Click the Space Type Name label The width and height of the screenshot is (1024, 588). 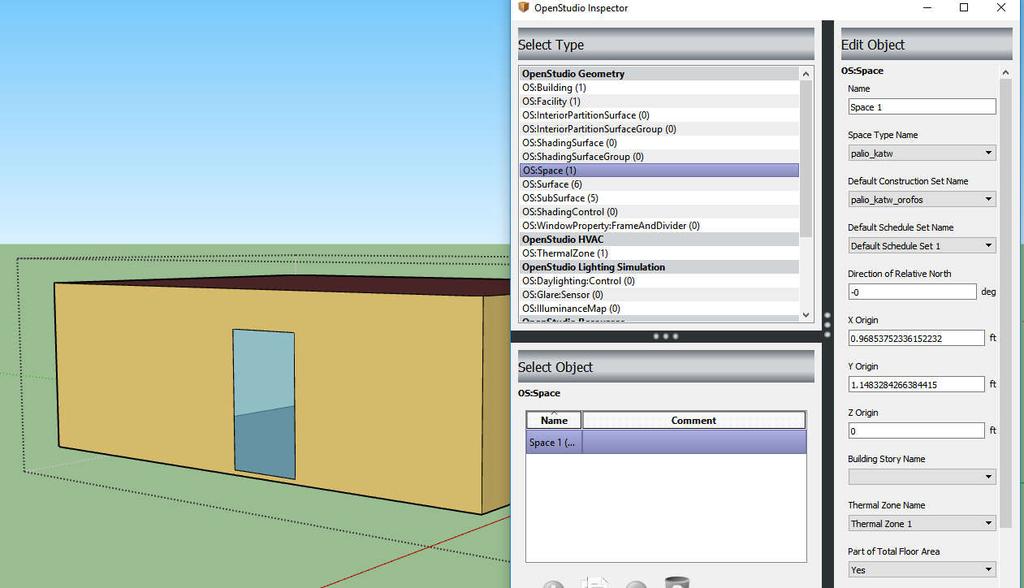[x=882, y=135]
